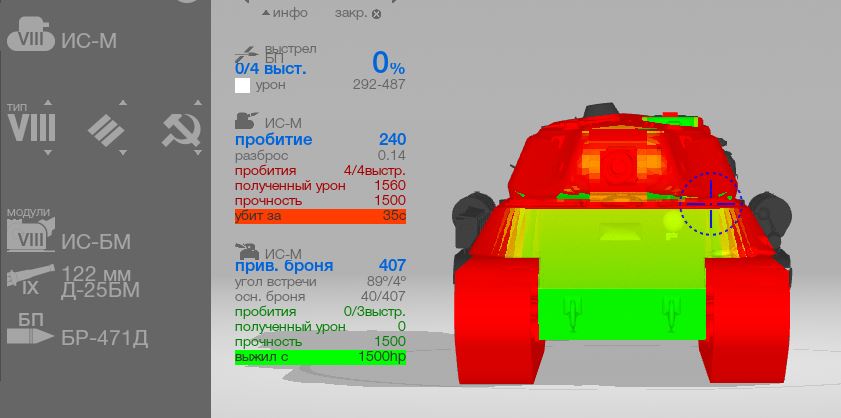
Task: Click the blue aiming reticle on tank
Action: (x=711, y=204)
